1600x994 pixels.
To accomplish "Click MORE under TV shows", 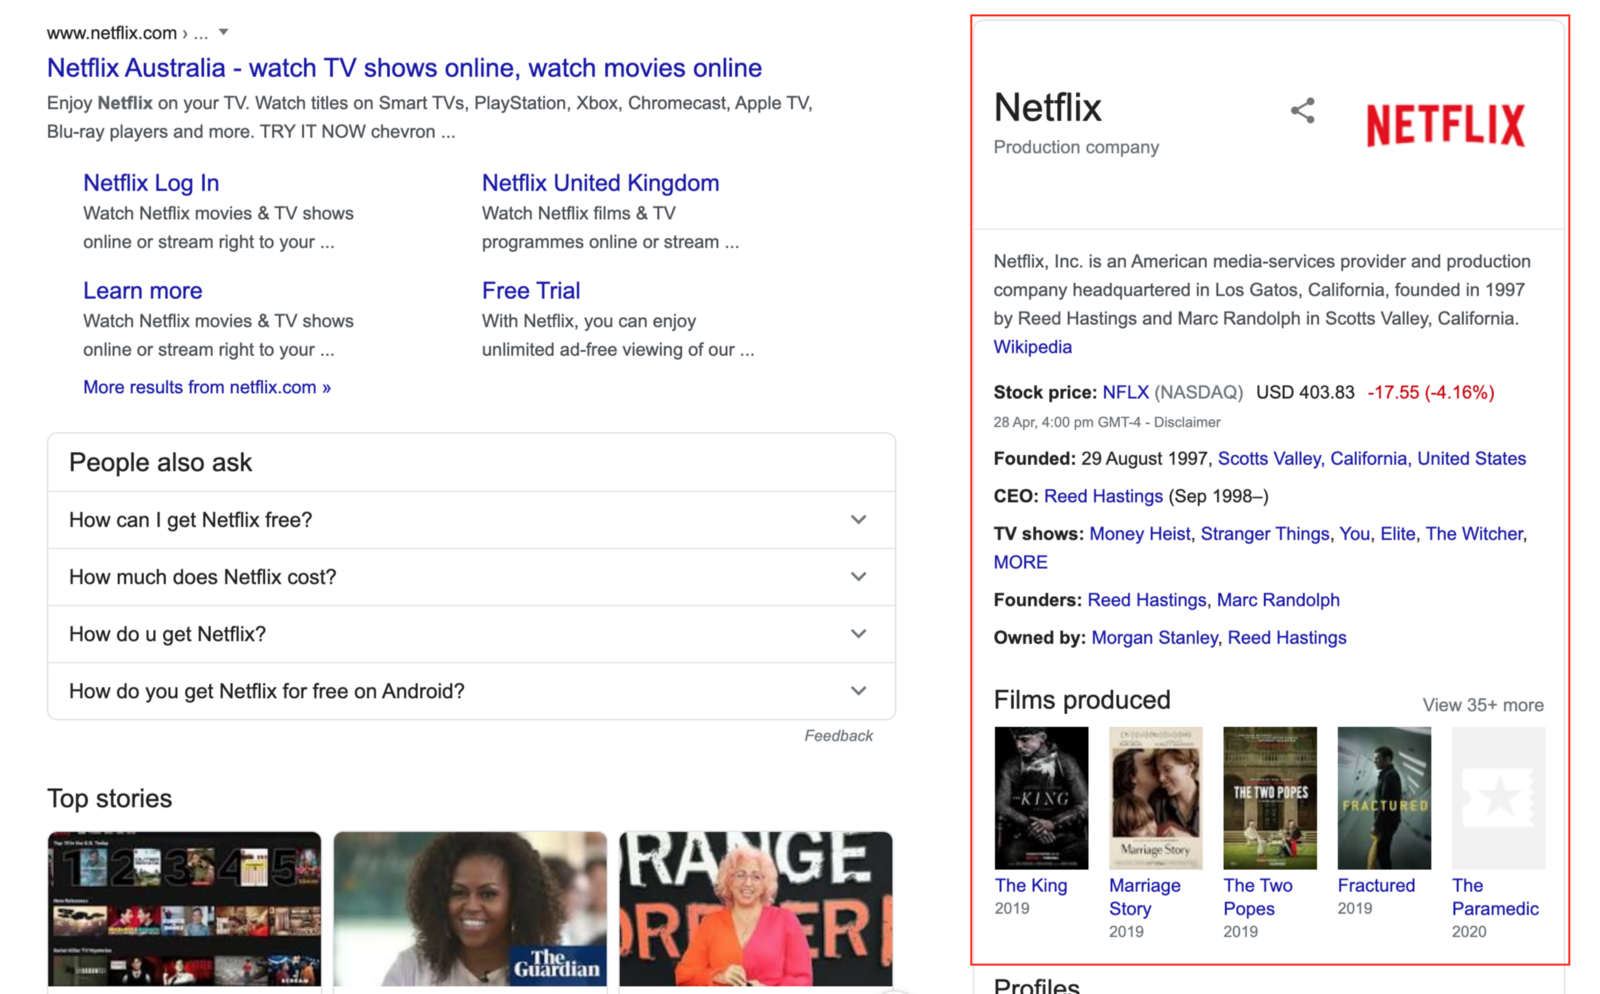I will pos(1020,563).
